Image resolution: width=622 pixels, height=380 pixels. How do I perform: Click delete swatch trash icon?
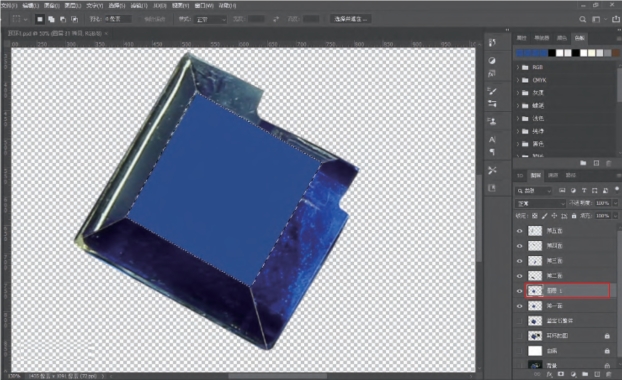coord(608,163)
